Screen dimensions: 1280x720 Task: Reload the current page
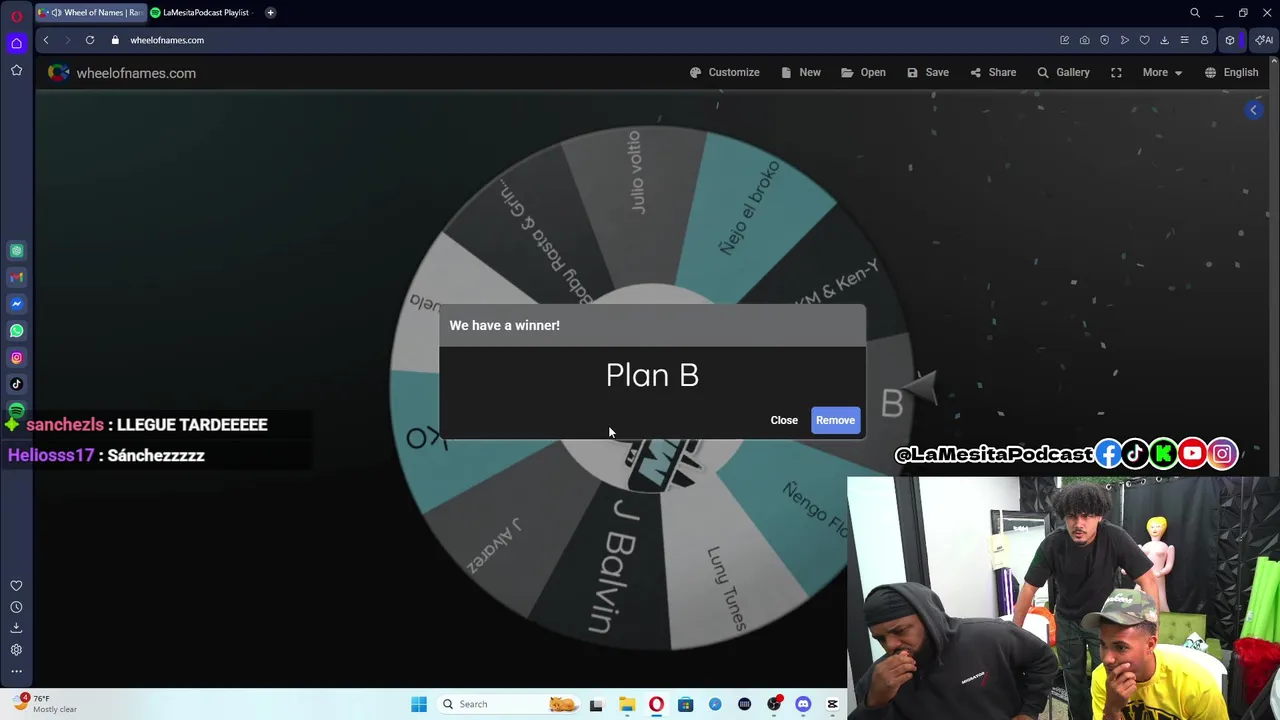pyautogui.click(x=90, y=40)
